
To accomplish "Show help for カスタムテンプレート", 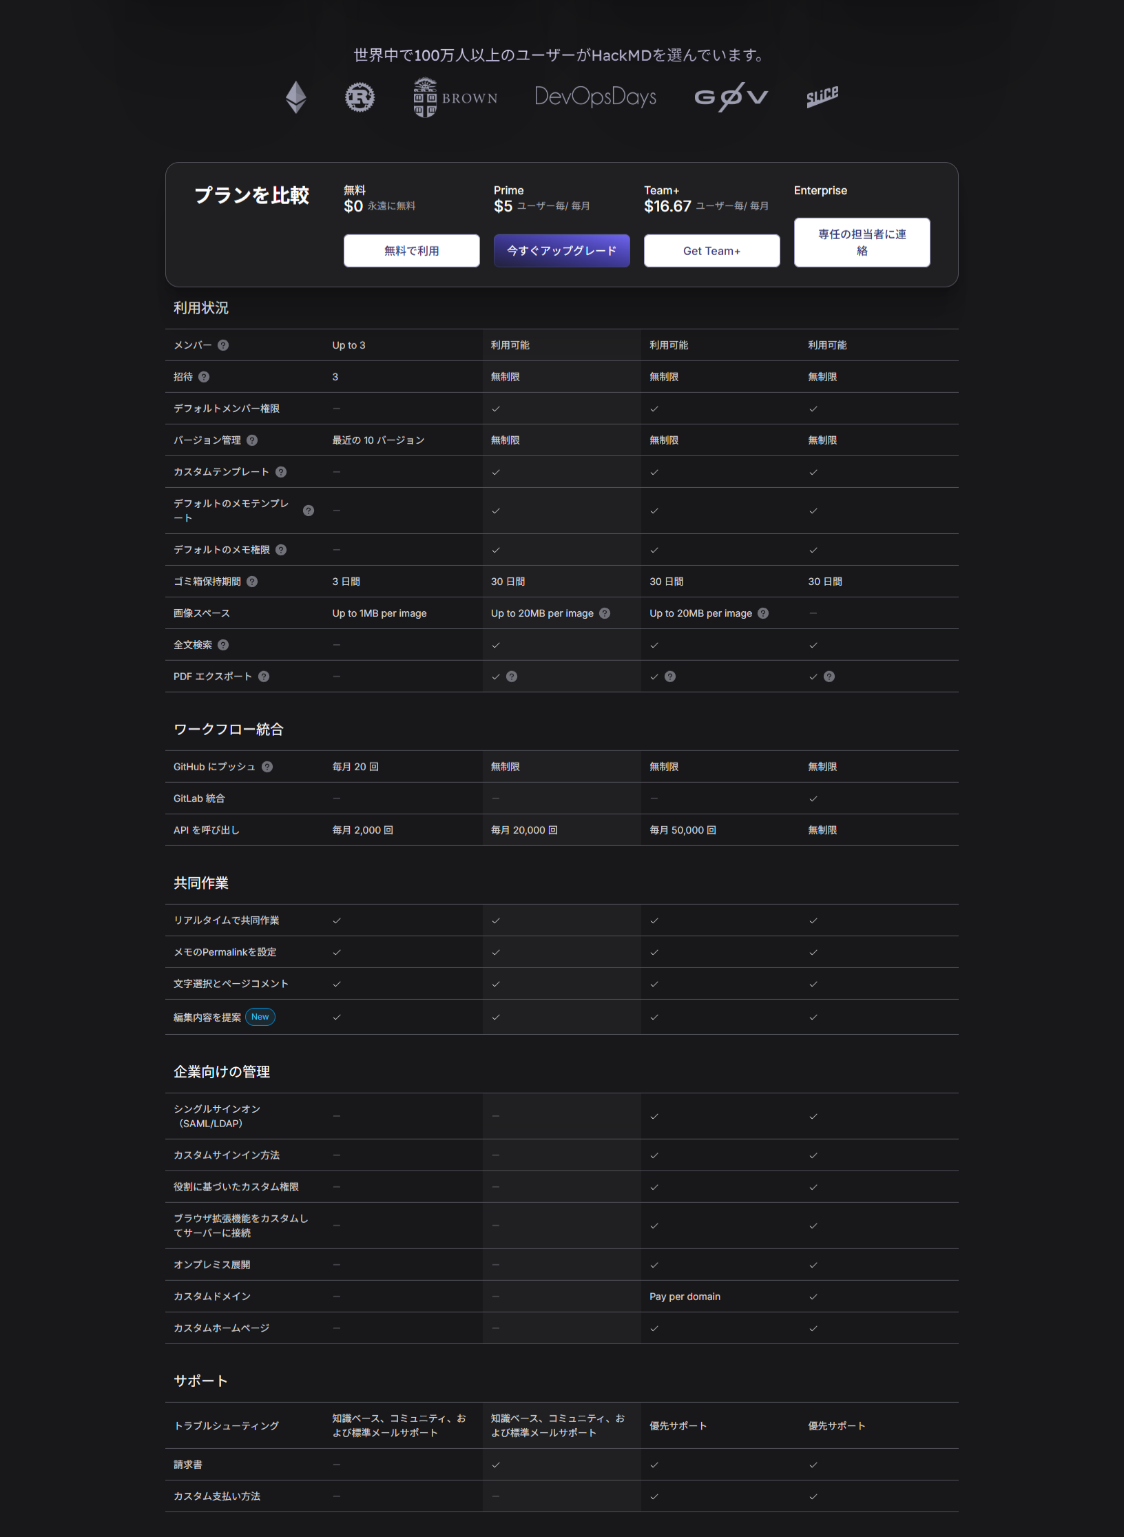I will pos(281,472).
